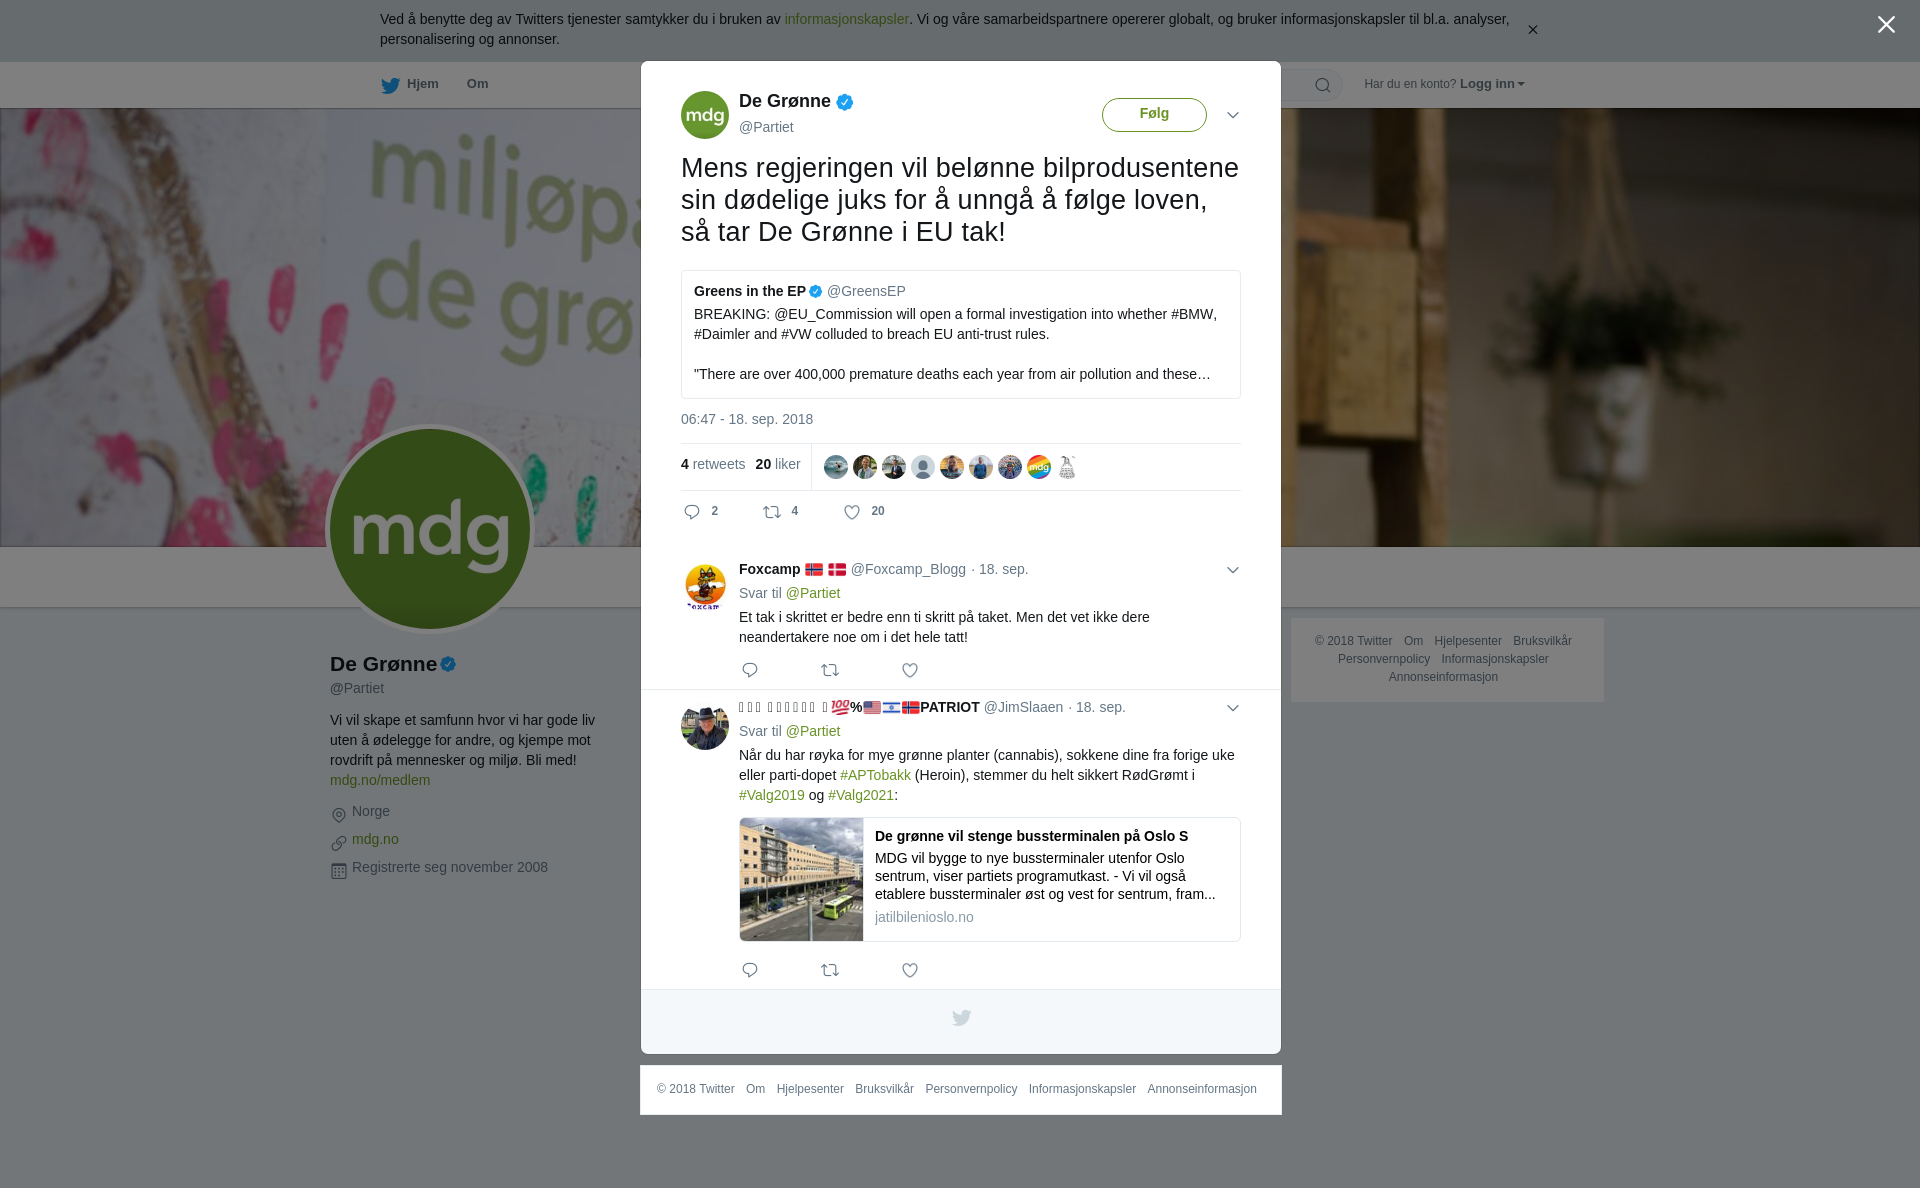Like the JimSlaaen reply tweet
Screen dimensions: 1920x1188
tap(910, 970)
